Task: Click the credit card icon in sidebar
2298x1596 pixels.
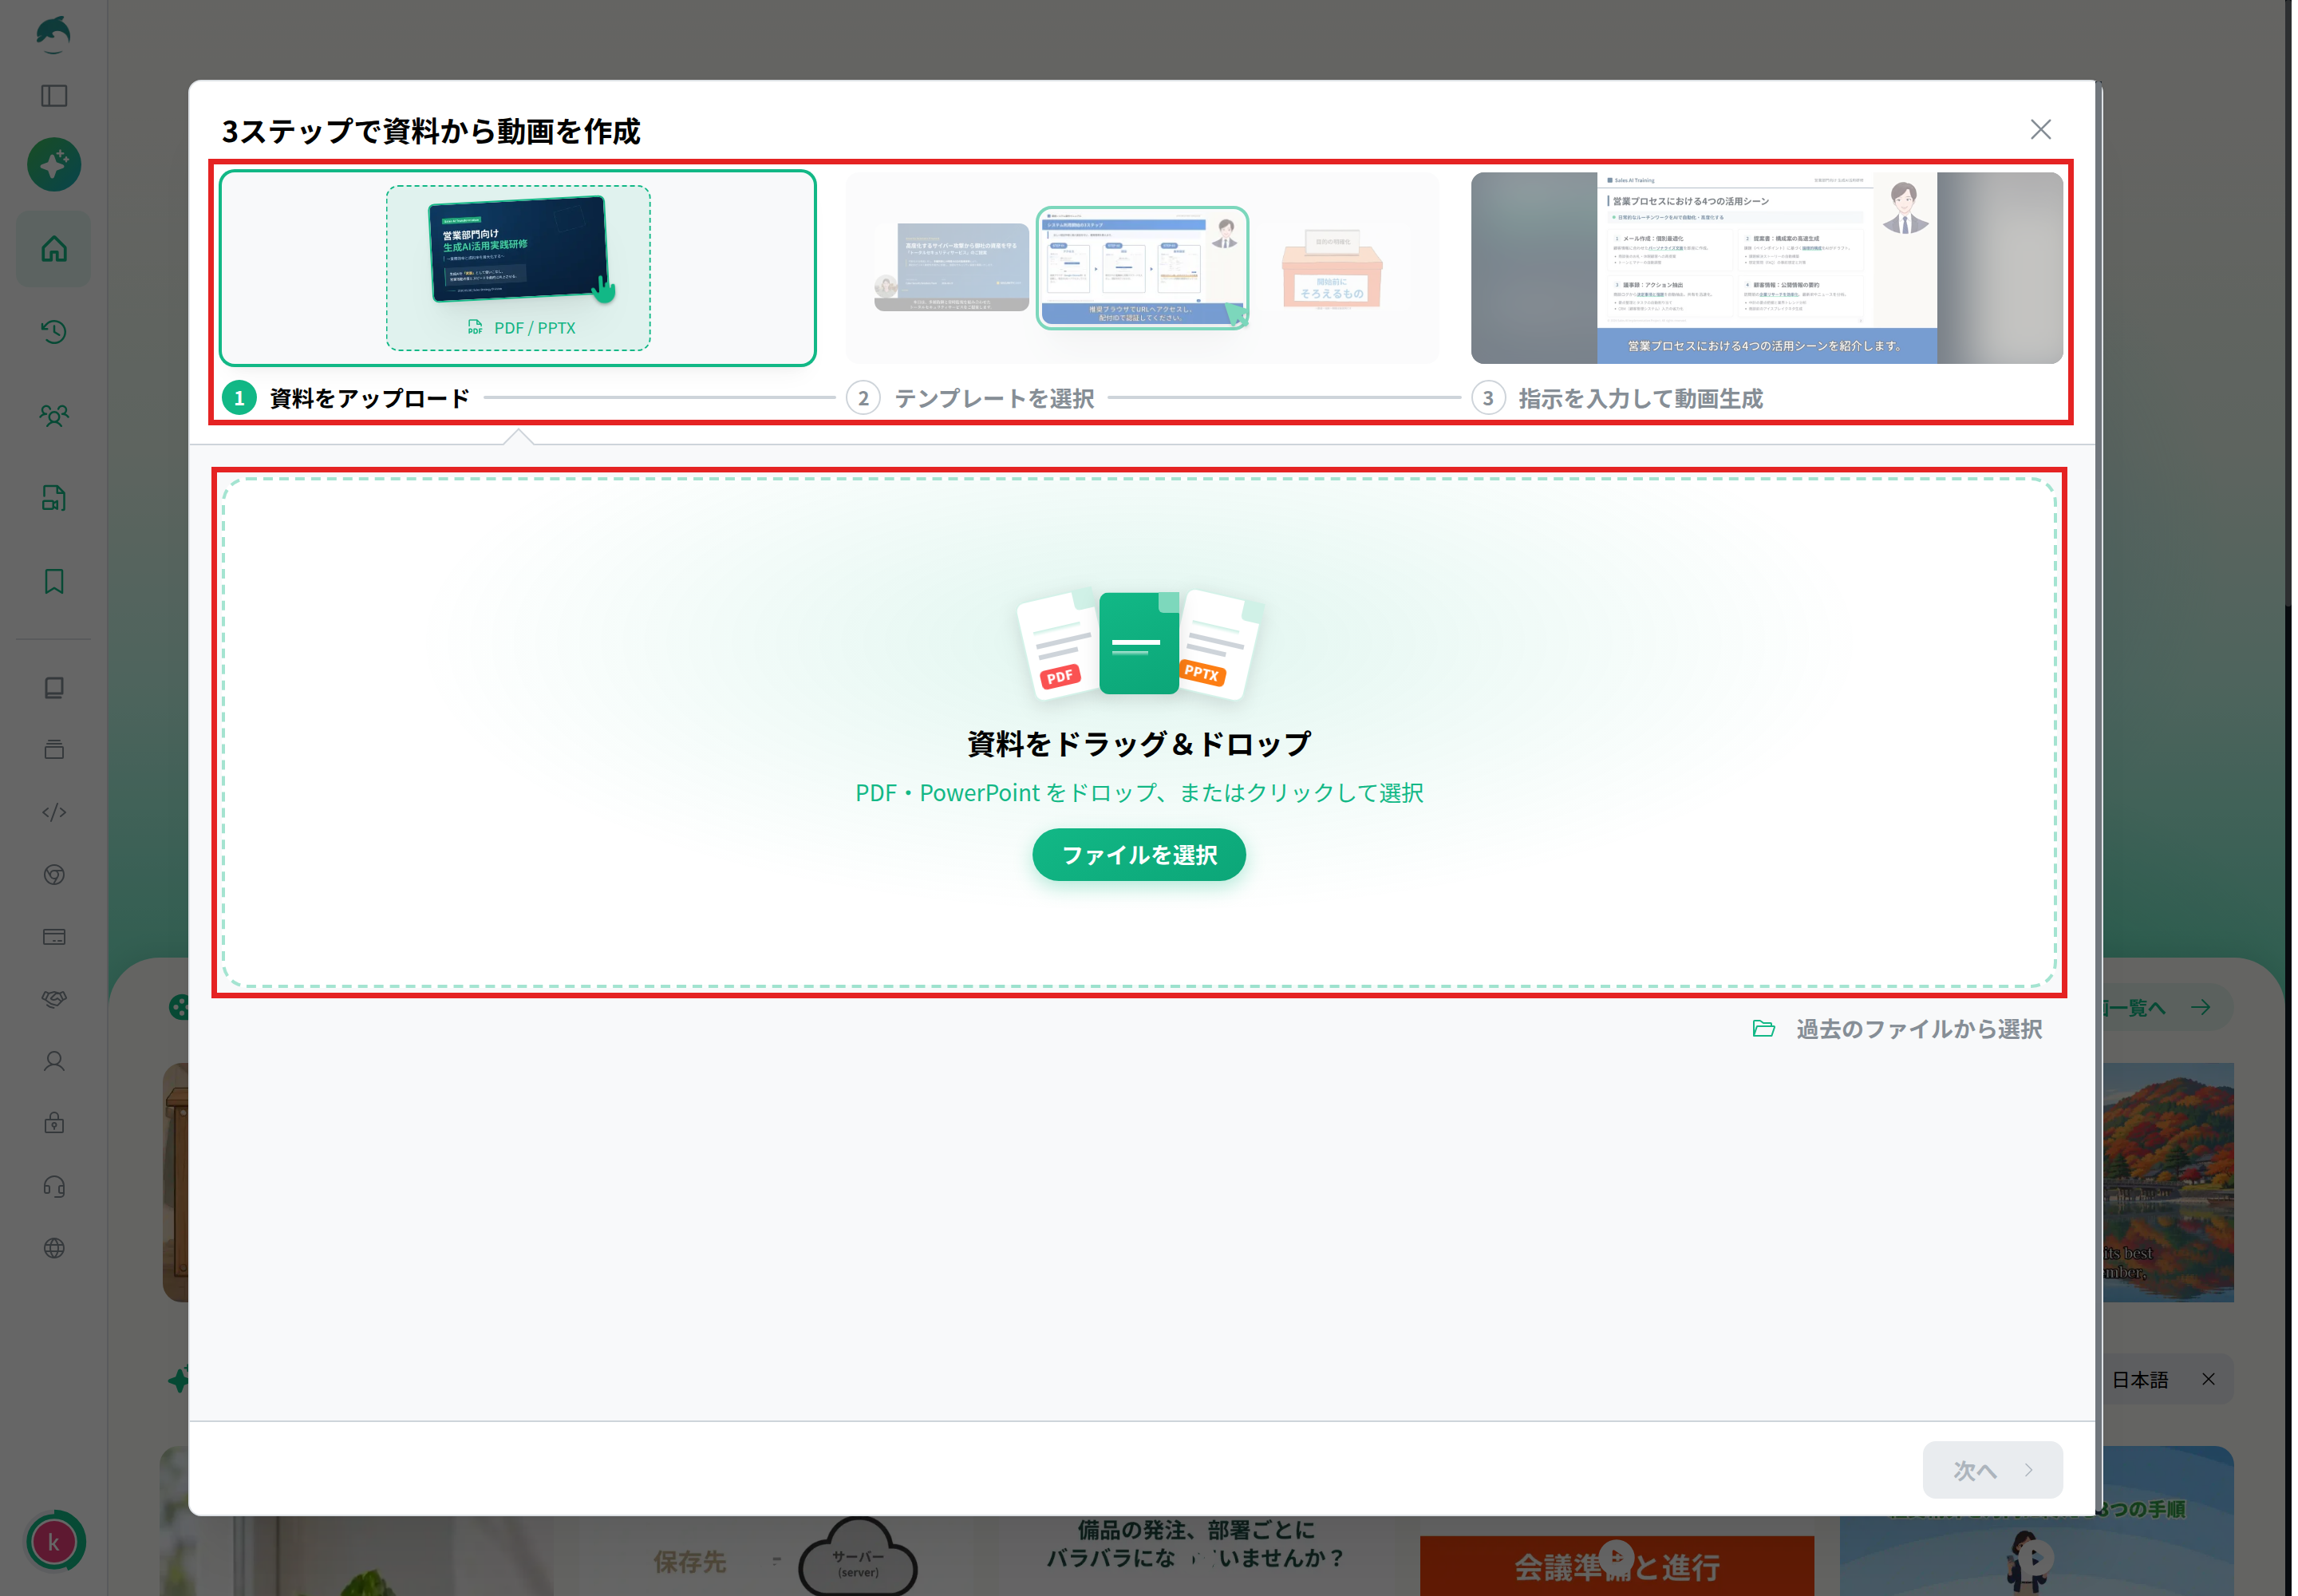Action: (x=54, y=937)
